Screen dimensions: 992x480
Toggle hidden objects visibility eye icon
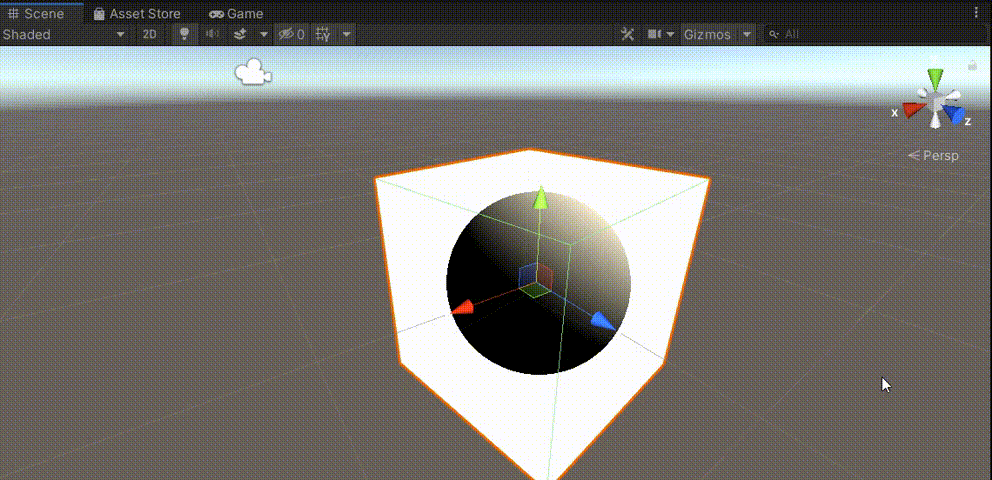tap(292, 34)
